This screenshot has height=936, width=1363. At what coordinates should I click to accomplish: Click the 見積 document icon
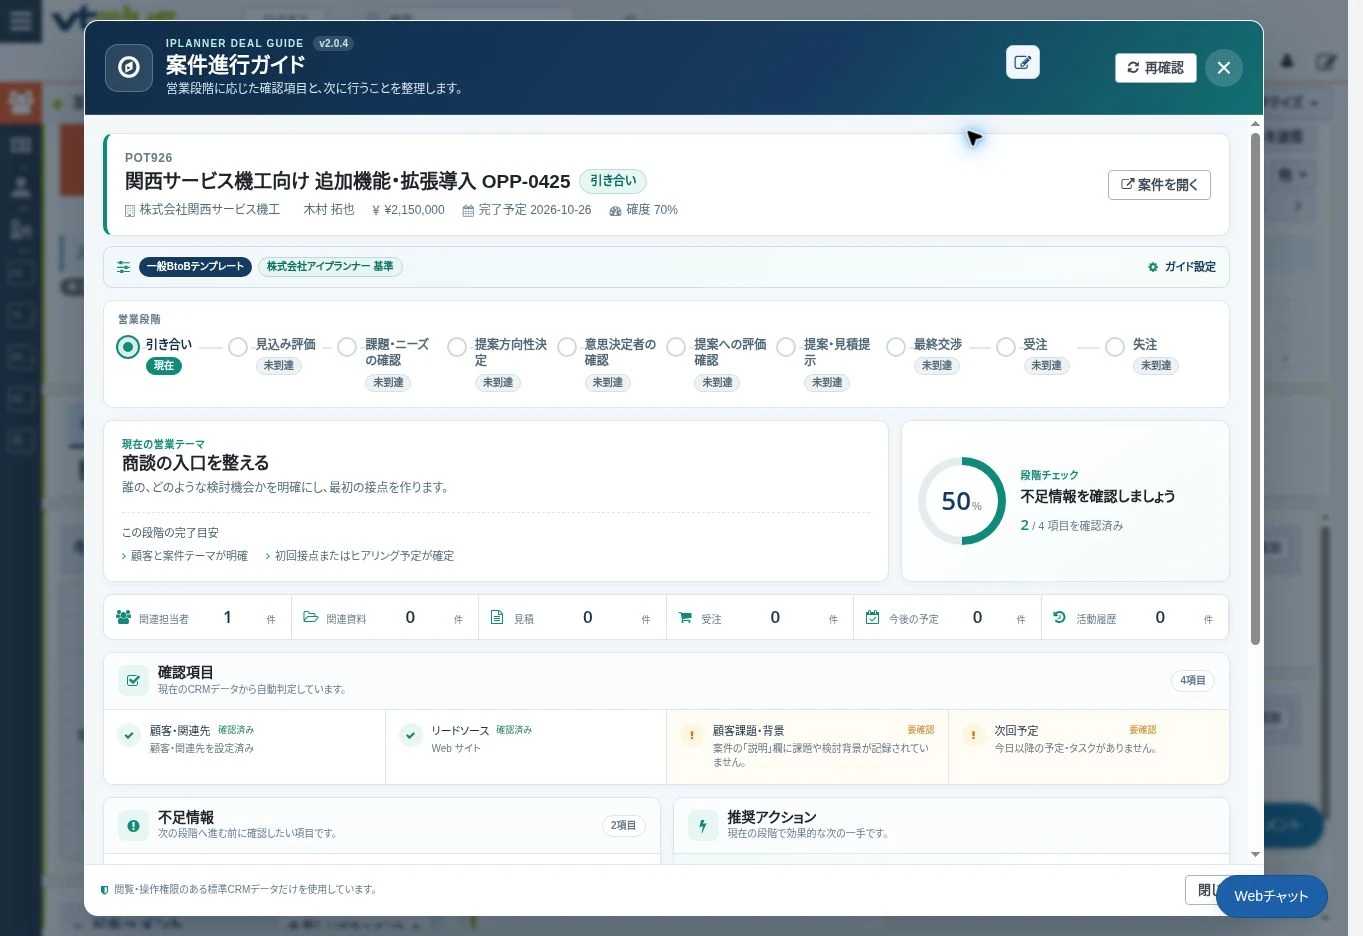497,618
